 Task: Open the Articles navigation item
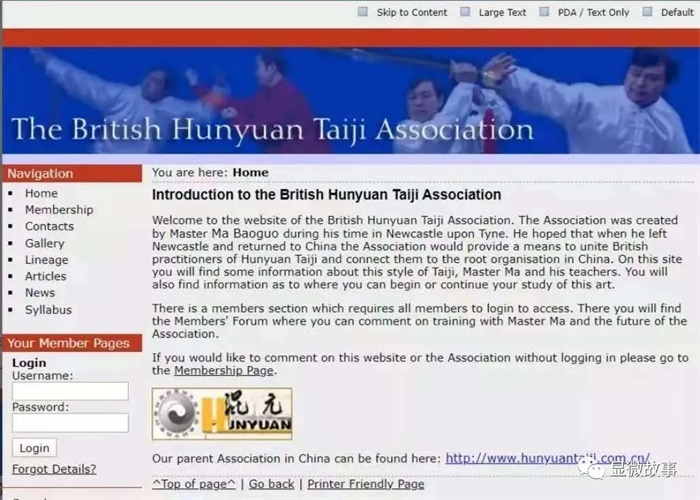pyautogui.click(x=46, y=276)
